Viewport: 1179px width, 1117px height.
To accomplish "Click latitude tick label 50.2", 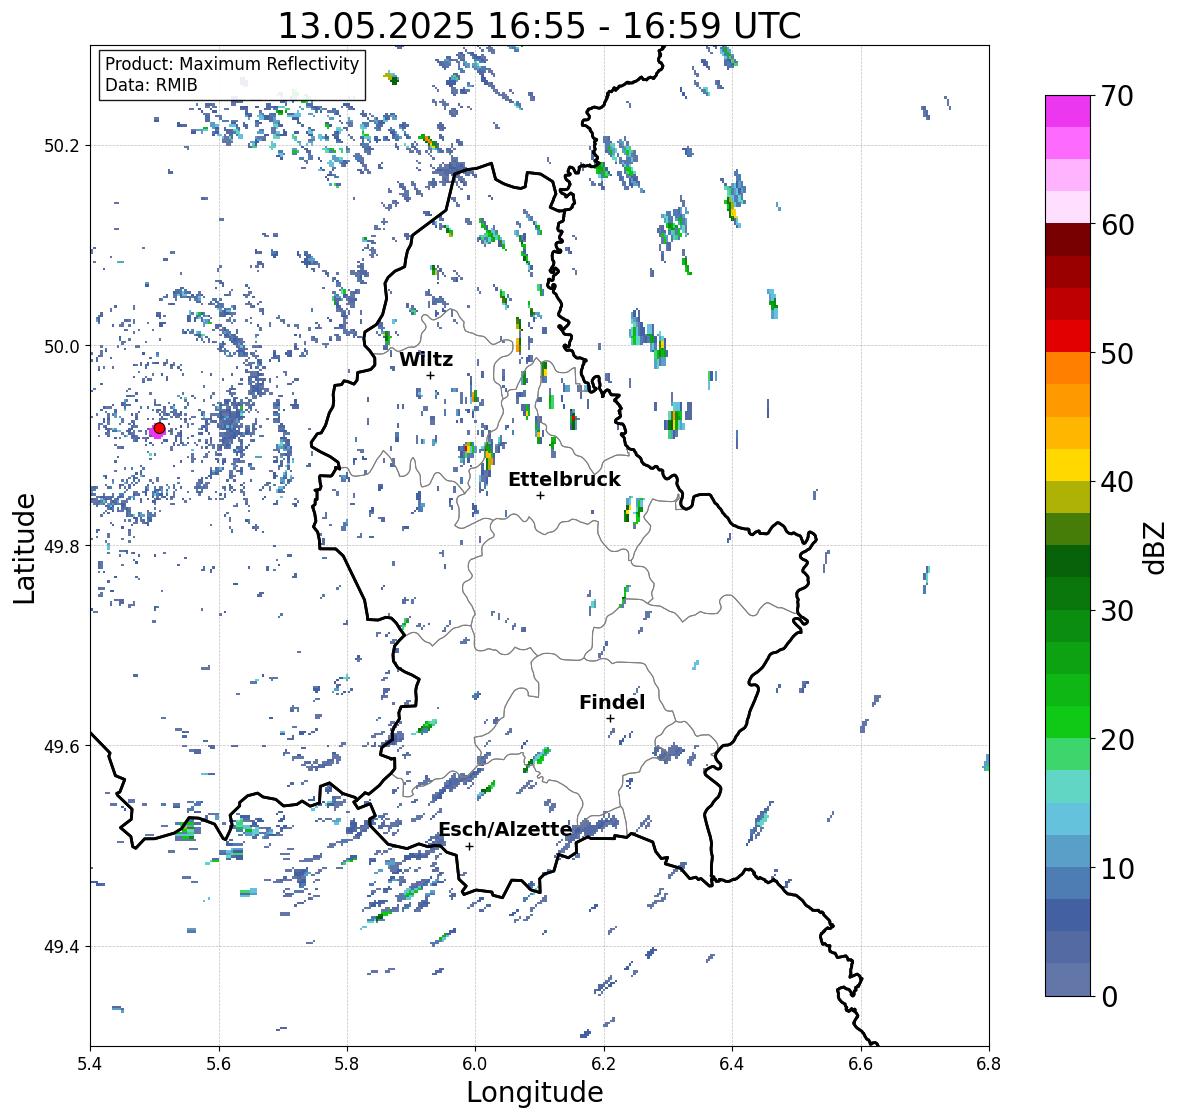I will pyautogui.click(x=62, y=146).
